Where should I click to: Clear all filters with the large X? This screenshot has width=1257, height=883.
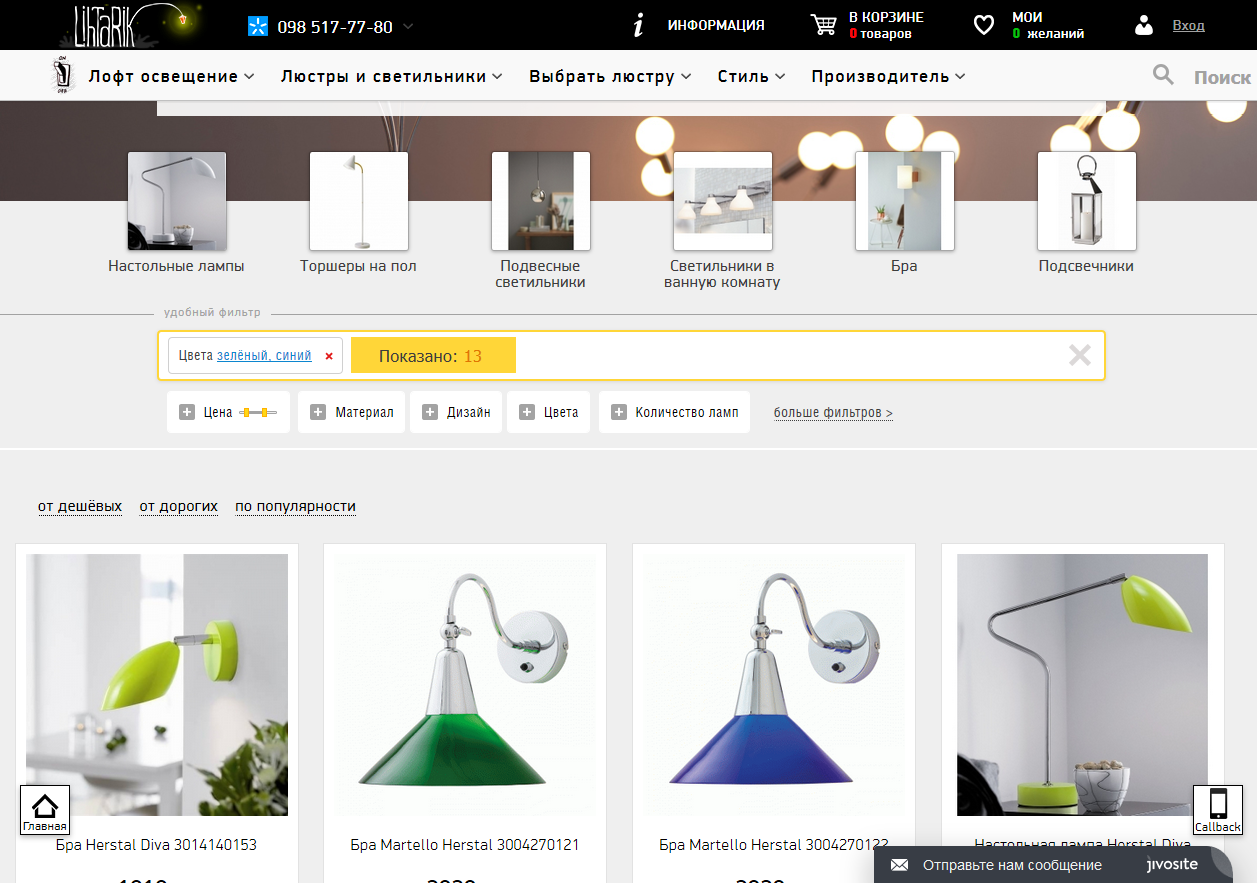pyautogui.click(x=1079, y=355)
